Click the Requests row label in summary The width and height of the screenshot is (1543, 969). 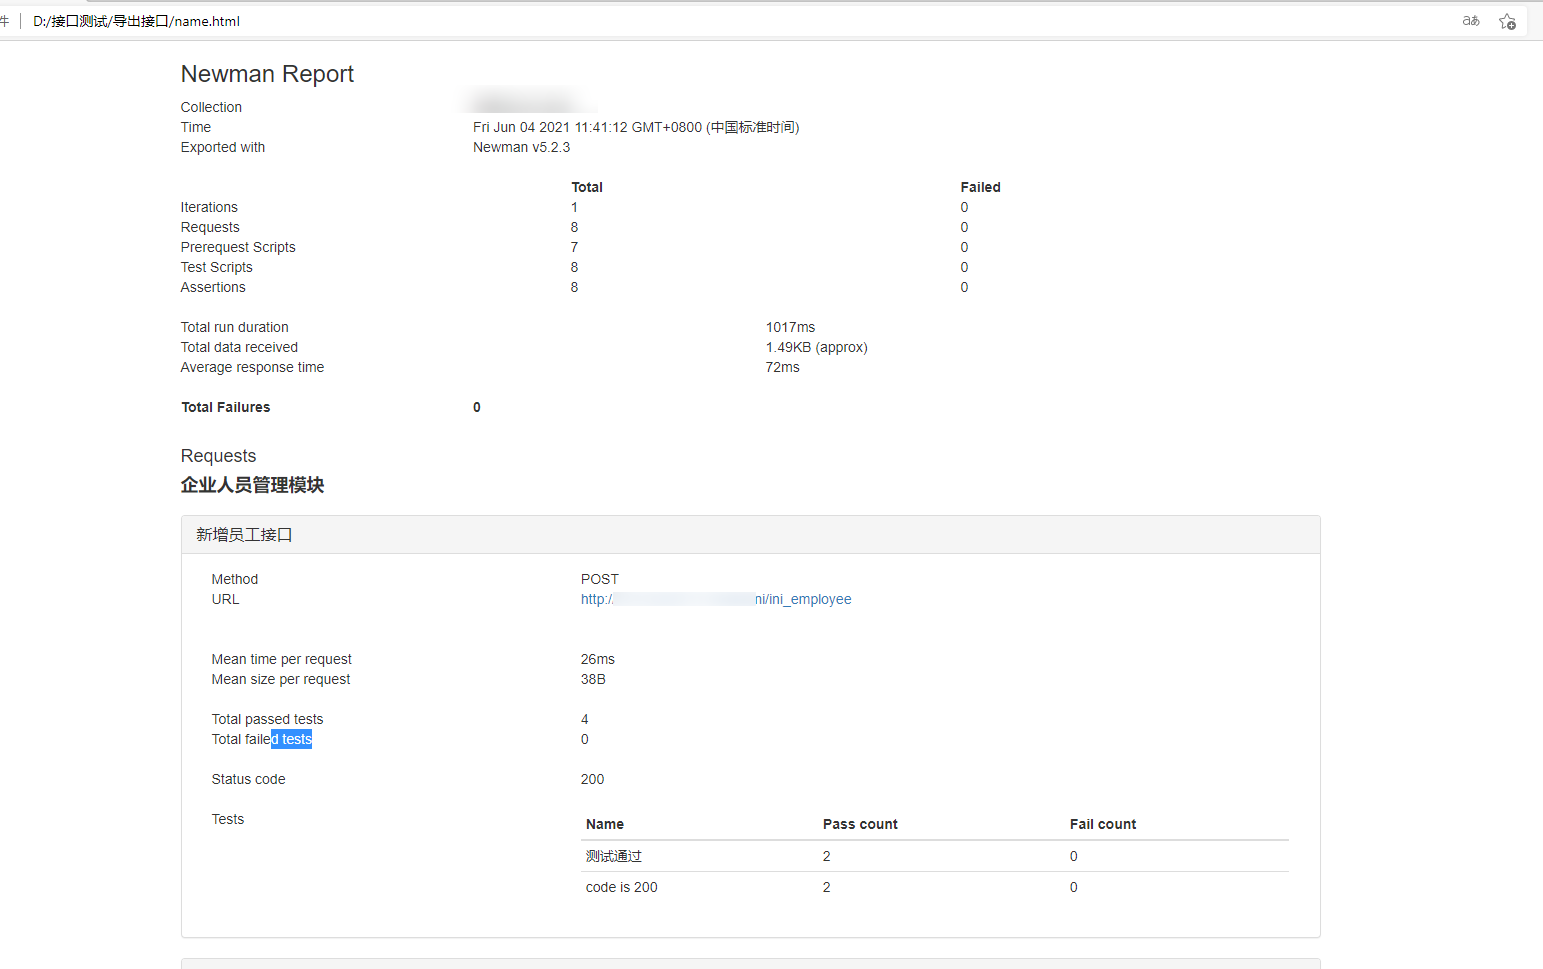pos(210,227)
